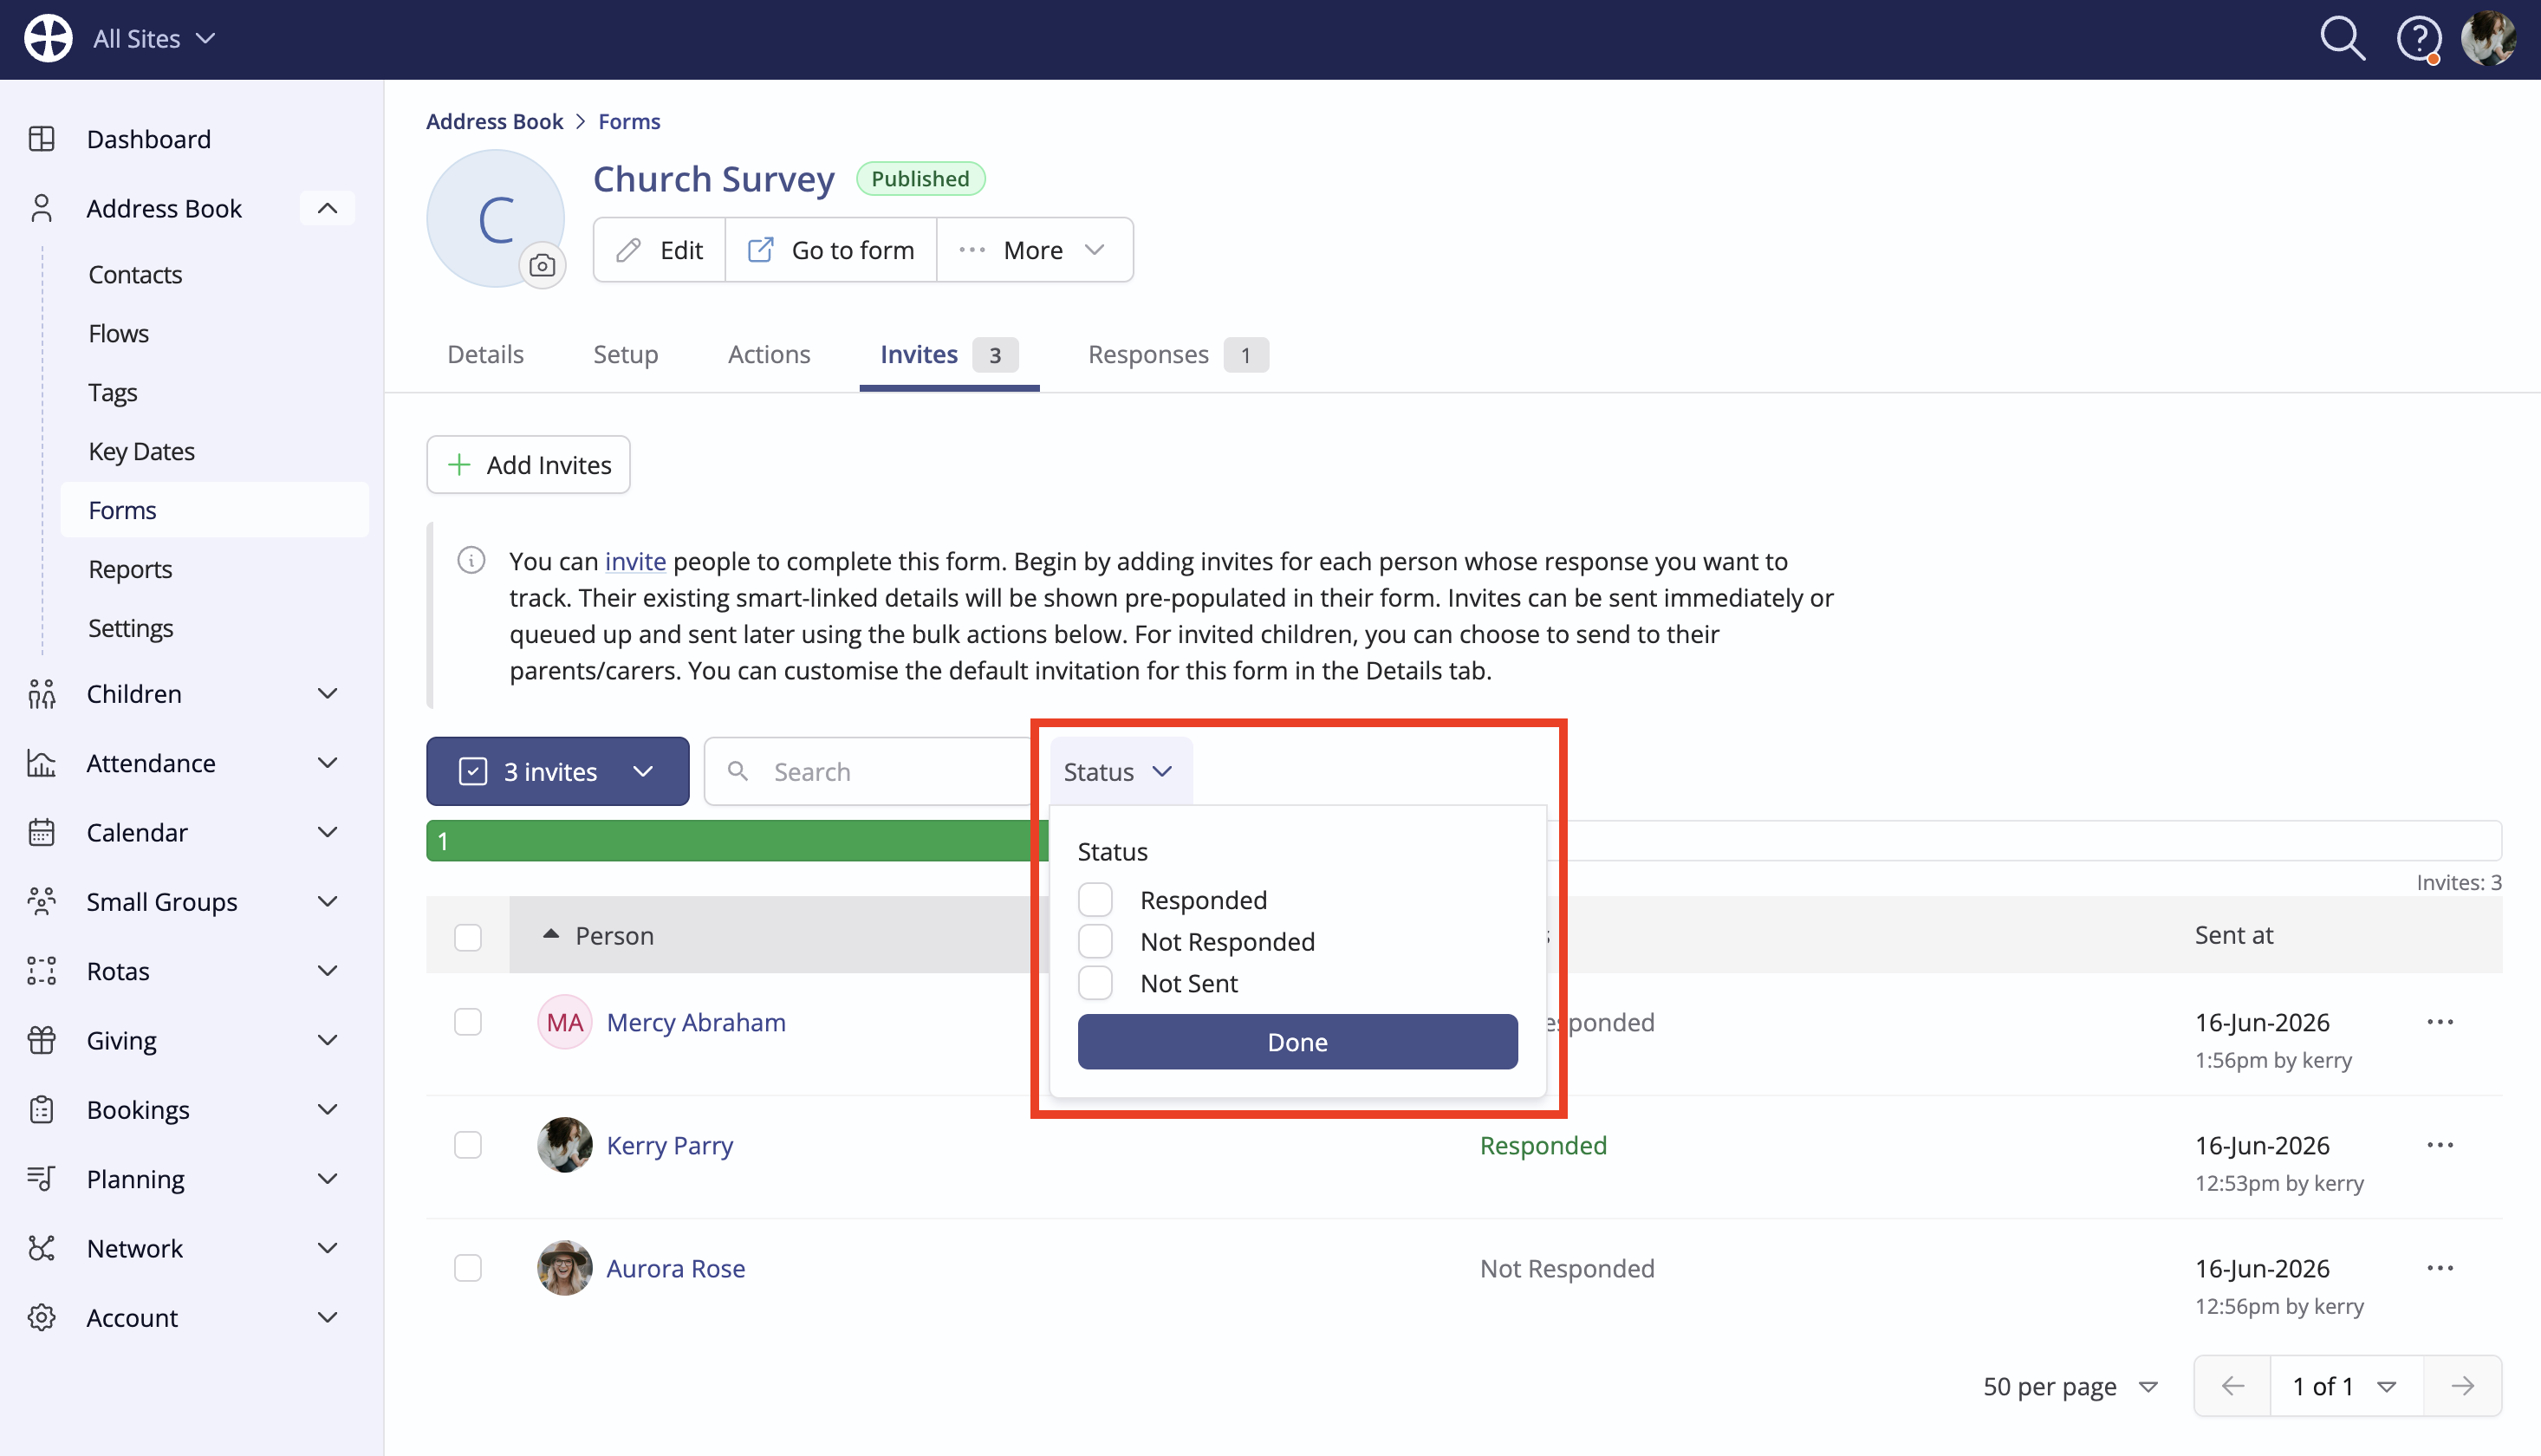The width and height of the screenshot is (2541, 1456).
Task: Click the Network module icon
Action: coord(42,1248)
